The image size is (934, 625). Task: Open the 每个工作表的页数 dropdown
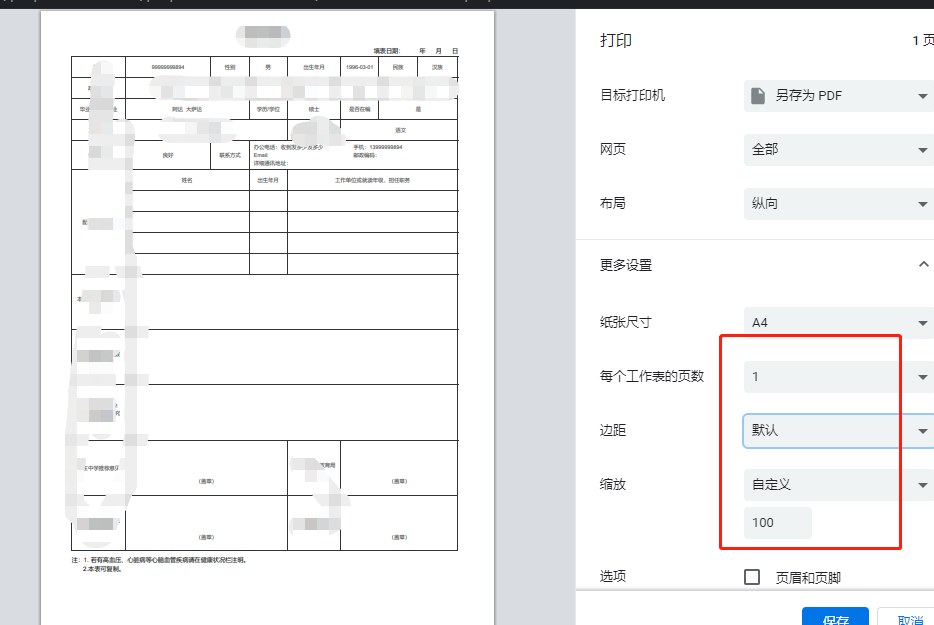839,377
